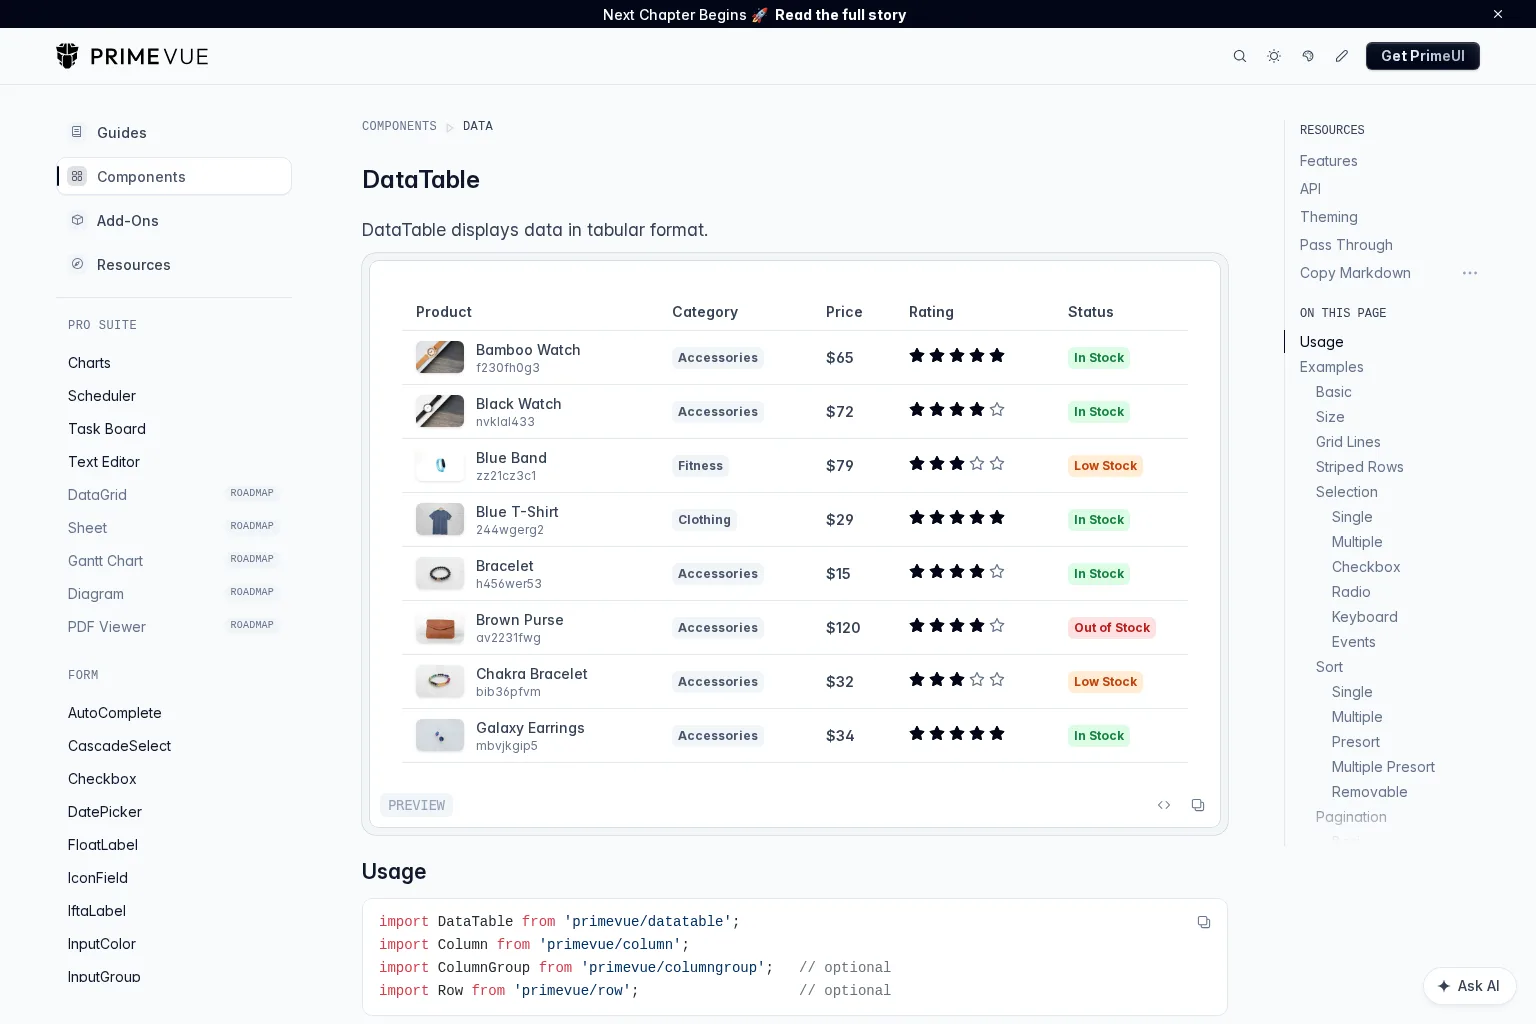Viewport: 1536px width, 1024px height.
Task: Click the COMPONENTS breadcrumb
Action: (x=399, y=126)
